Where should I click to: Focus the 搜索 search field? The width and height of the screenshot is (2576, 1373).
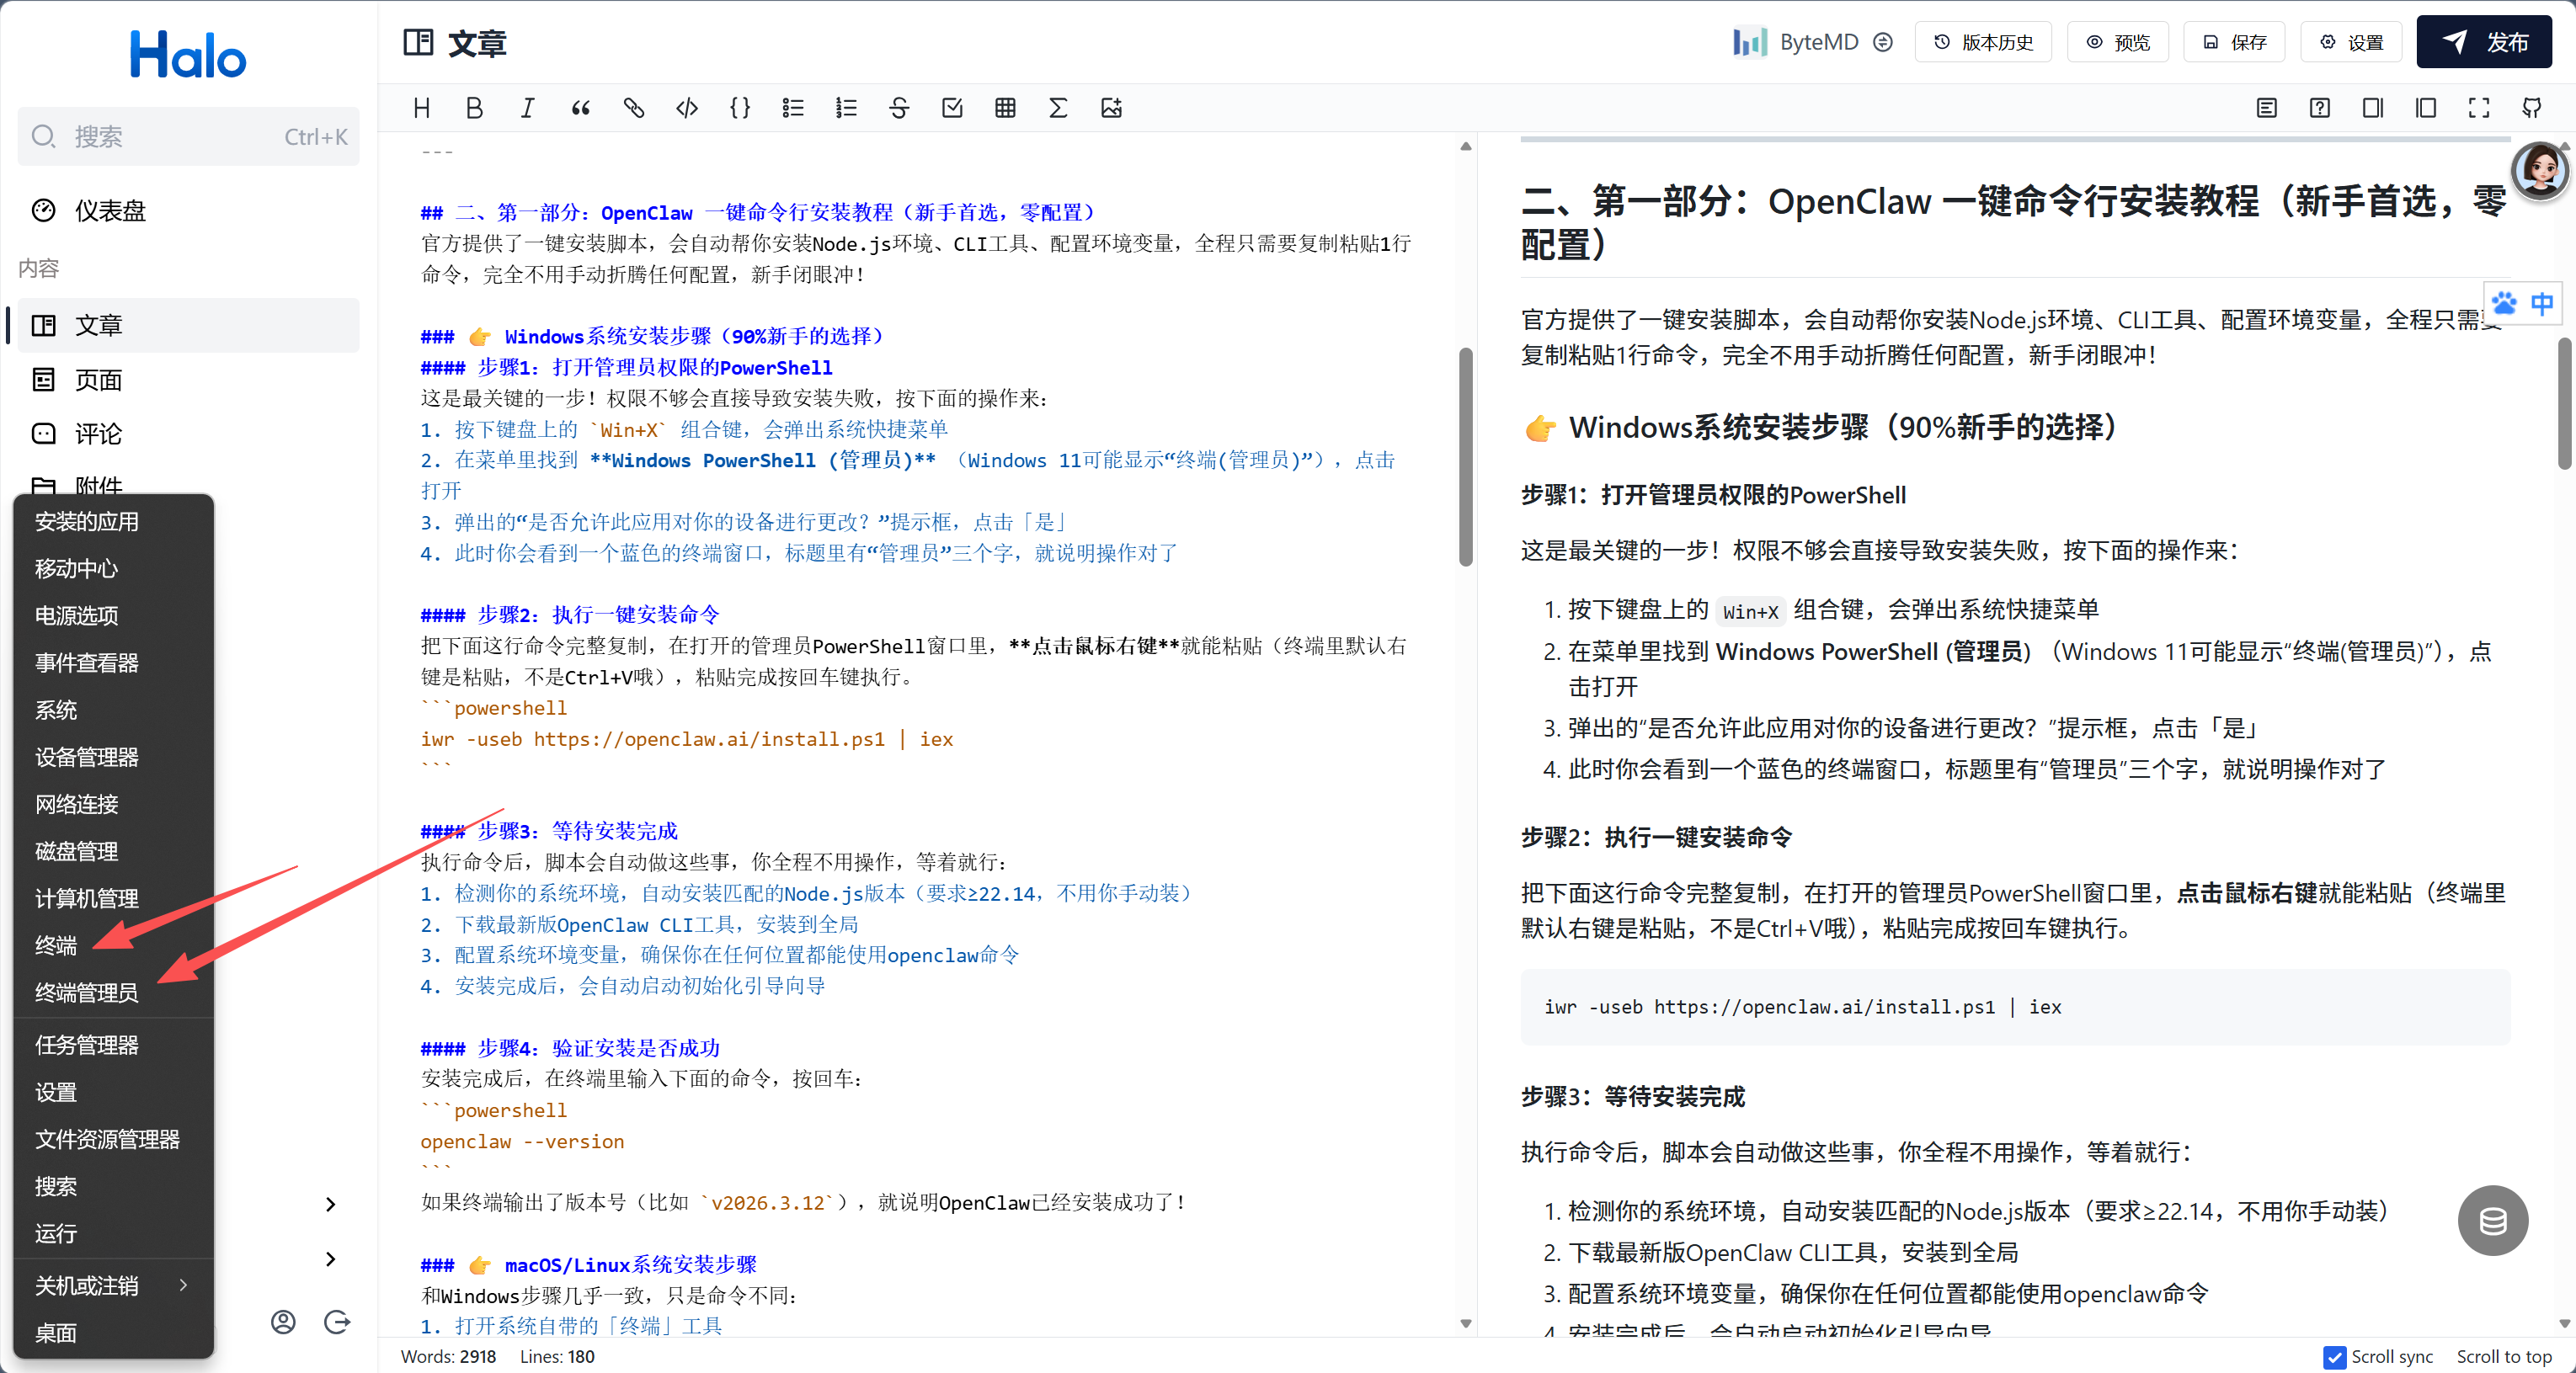click(x=188, y=137)
